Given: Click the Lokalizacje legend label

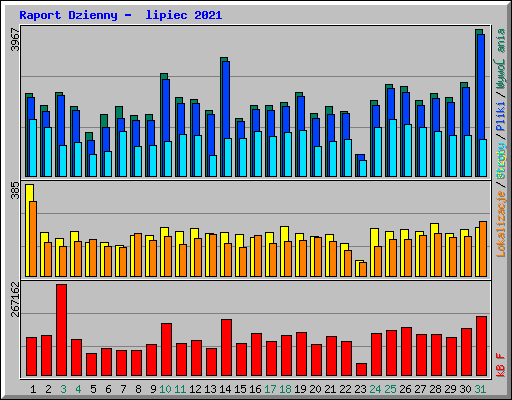Looking at the screenshot, I should click(500, 224).
